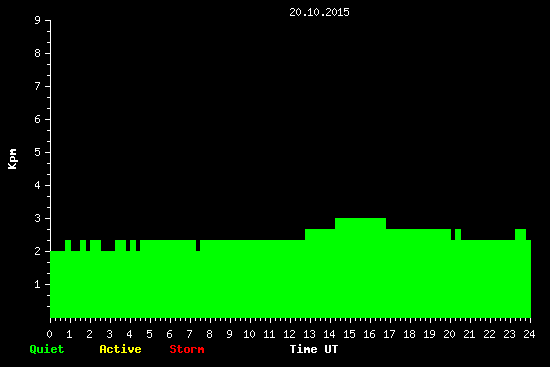Screen dimensions: 550x367
Task: Click the number 1 on Kpm axis
Action: [38, 284]
